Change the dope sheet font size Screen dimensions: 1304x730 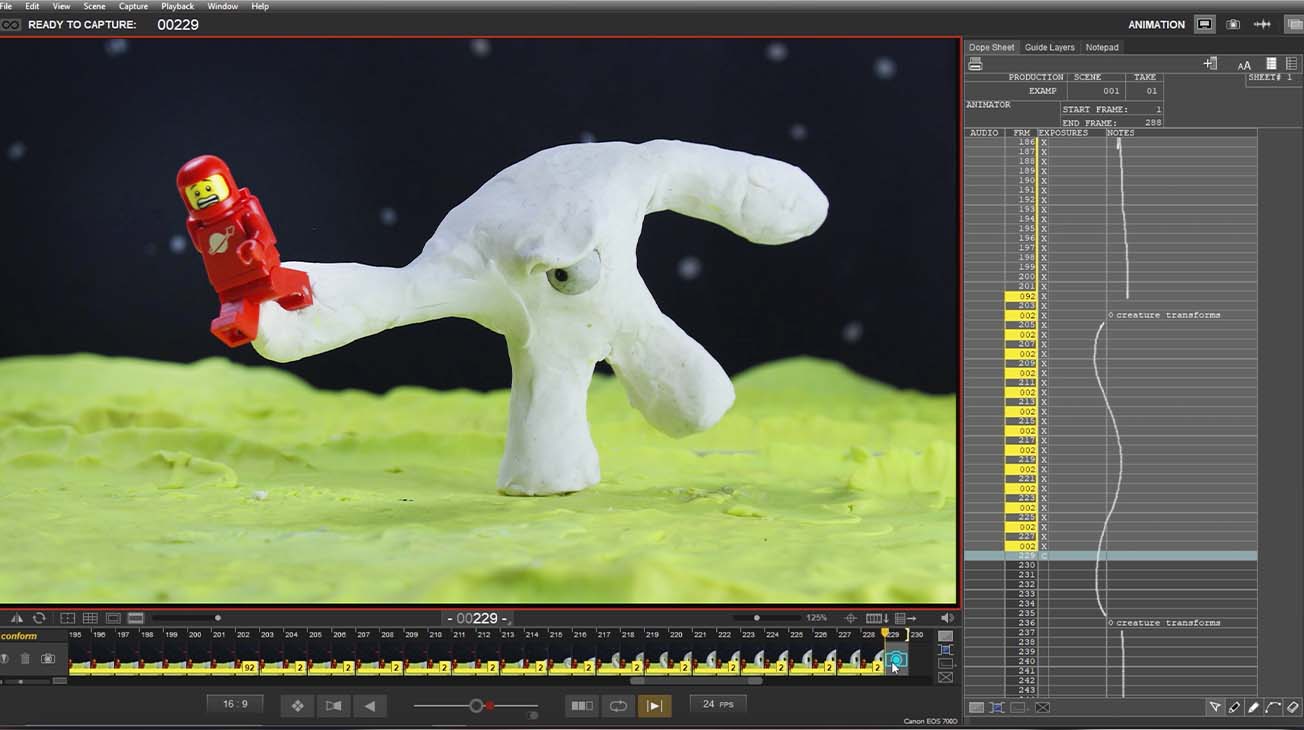1244,64
